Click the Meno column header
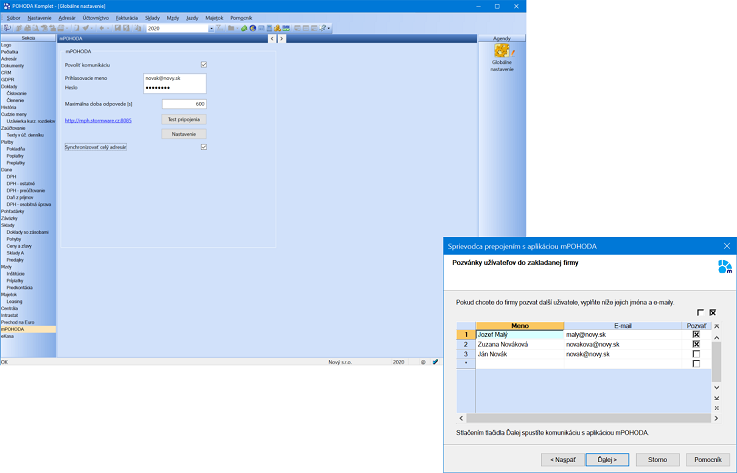Image resolution: width=737 pixels, height=473 pixels. pyautogui.click(x=520, y=325)
